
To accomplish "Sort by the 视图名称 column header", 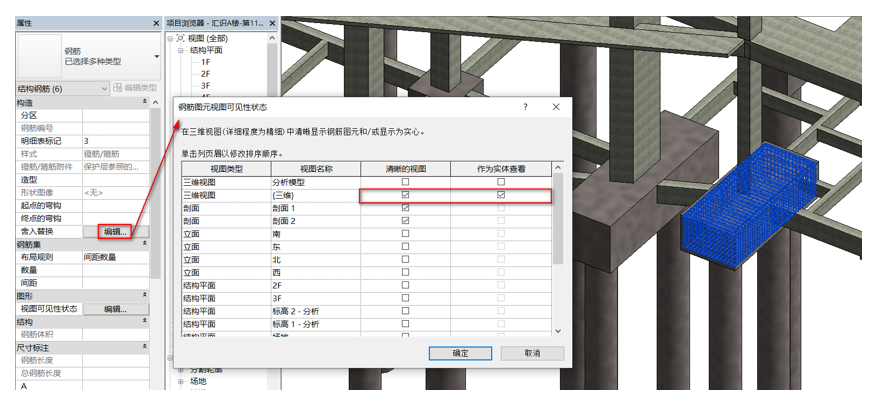I will click(316, 168).
